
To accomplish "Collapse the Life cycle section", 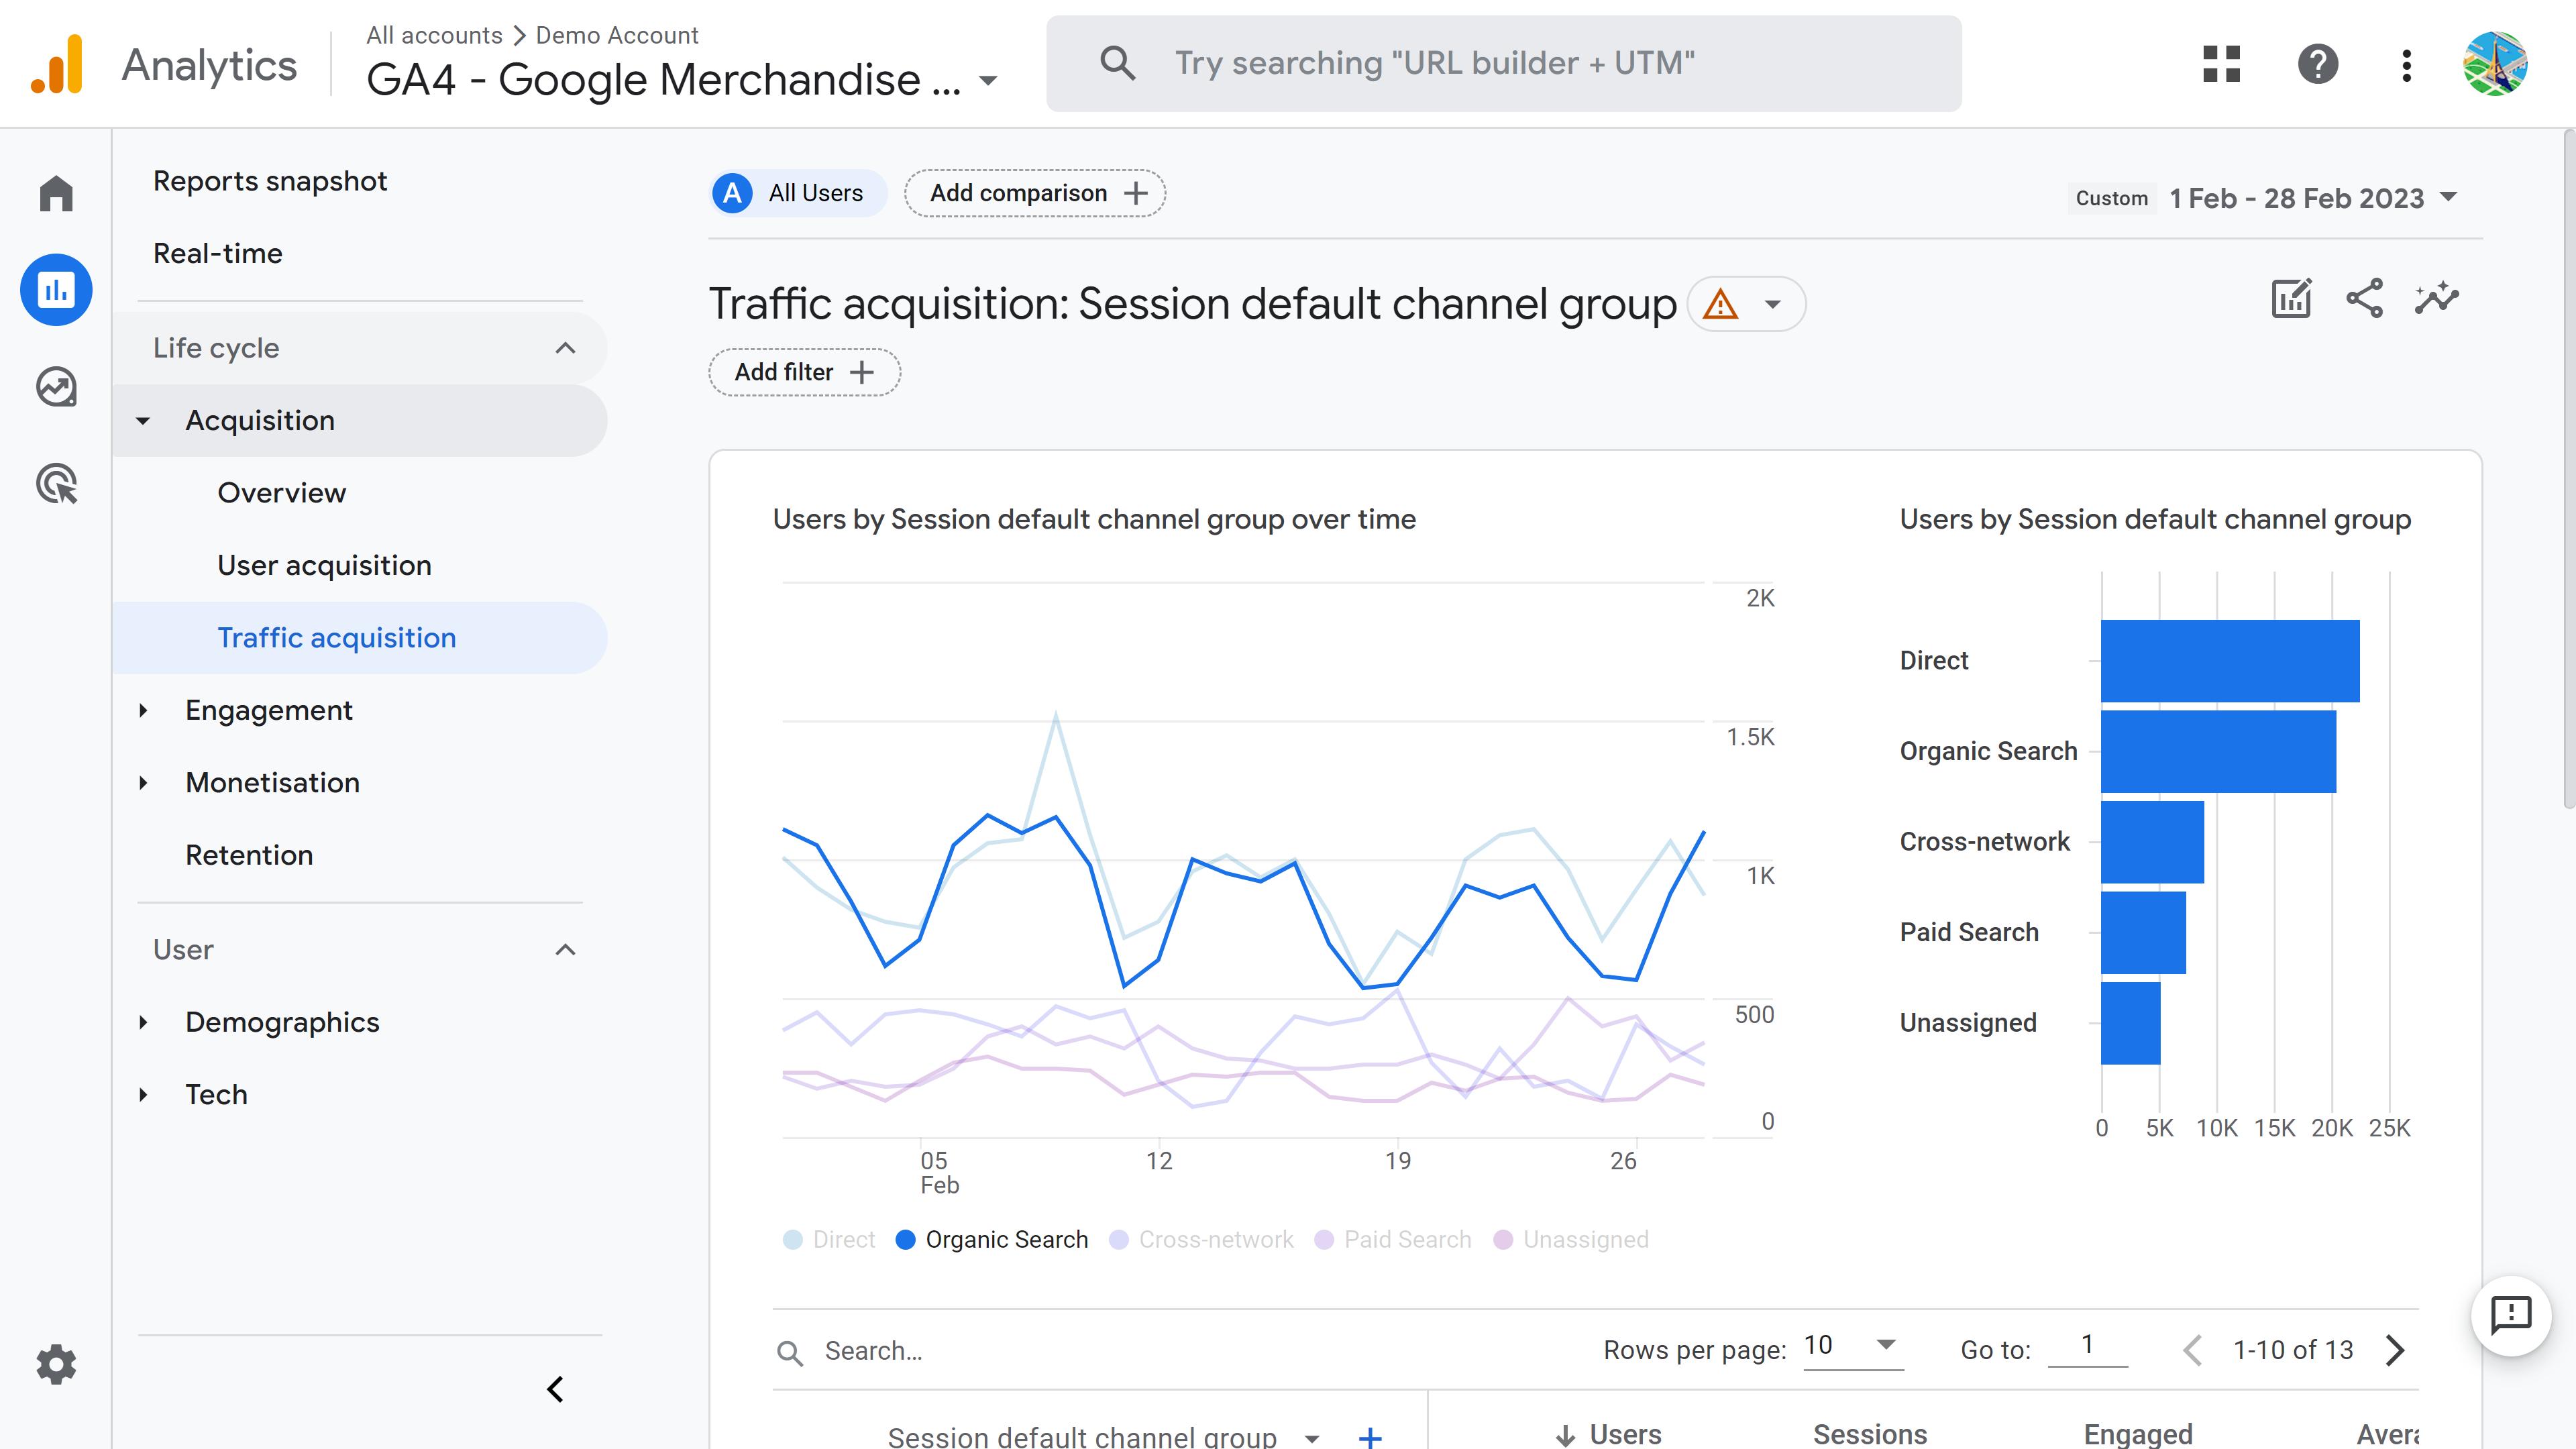I will (565, 348).
